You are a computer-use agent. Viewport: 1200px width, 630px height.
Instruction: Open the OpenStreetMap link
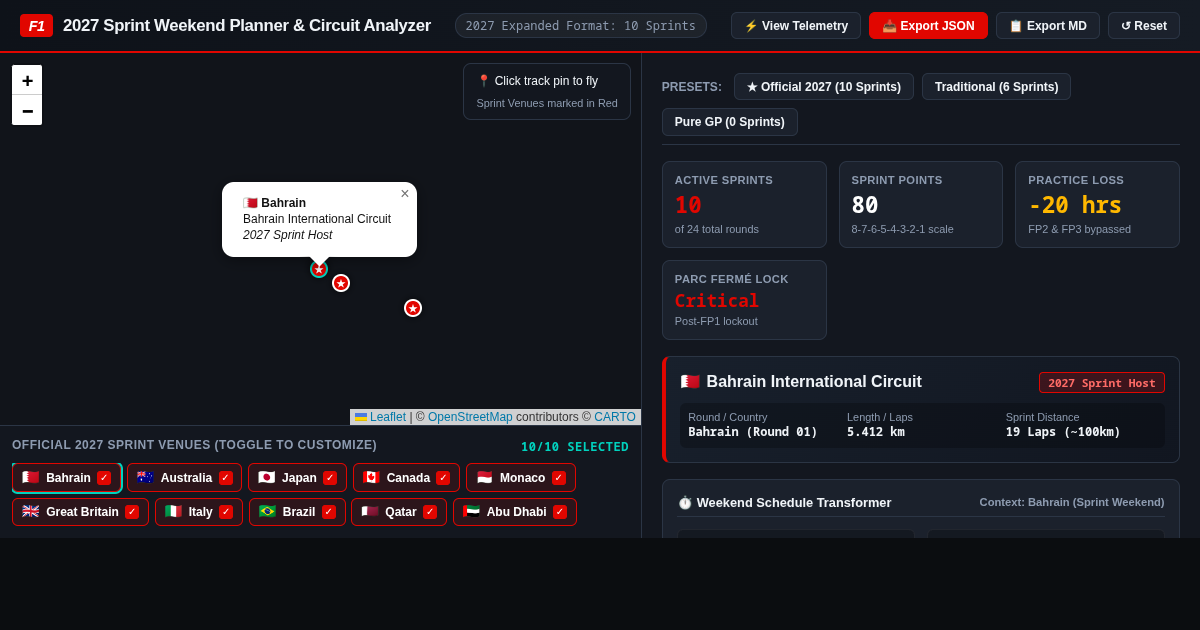pyautogui.click(x=470, y=417)
